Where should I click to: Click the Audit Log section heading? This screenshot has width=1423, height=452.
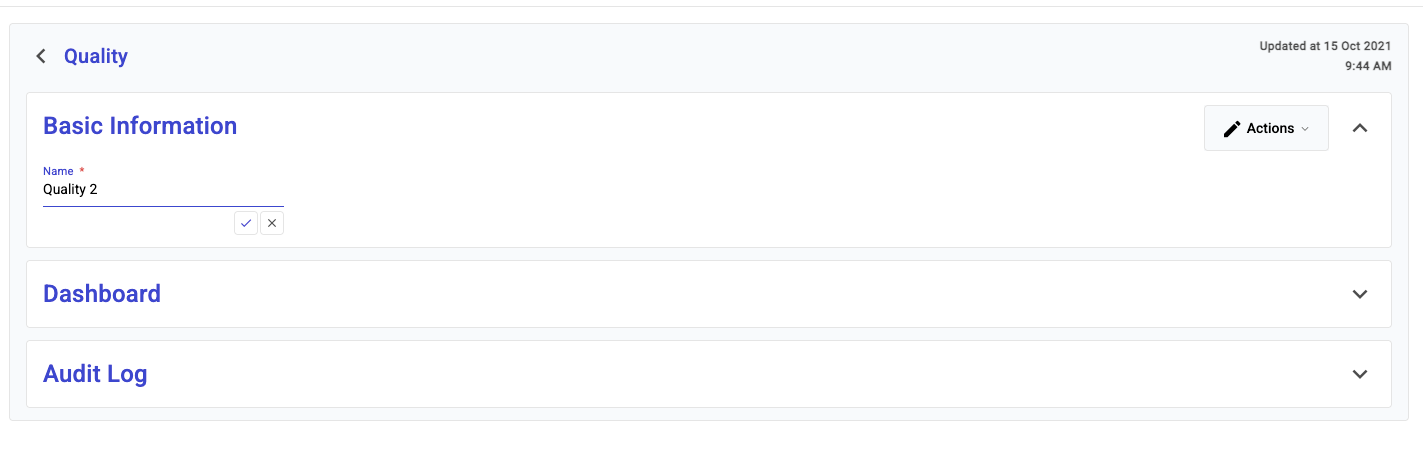(x=95, y=374)
